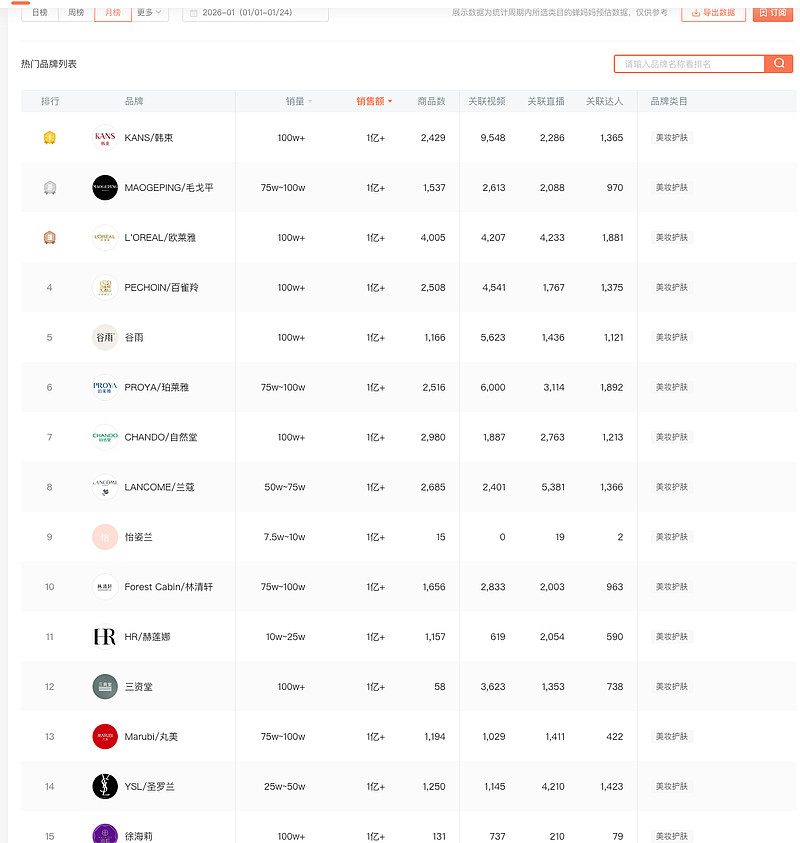Image resolution: width=800 pixels, height=843 pixels.
Task: Open the 徐海莉 brand logo
Action: [105, 834]
